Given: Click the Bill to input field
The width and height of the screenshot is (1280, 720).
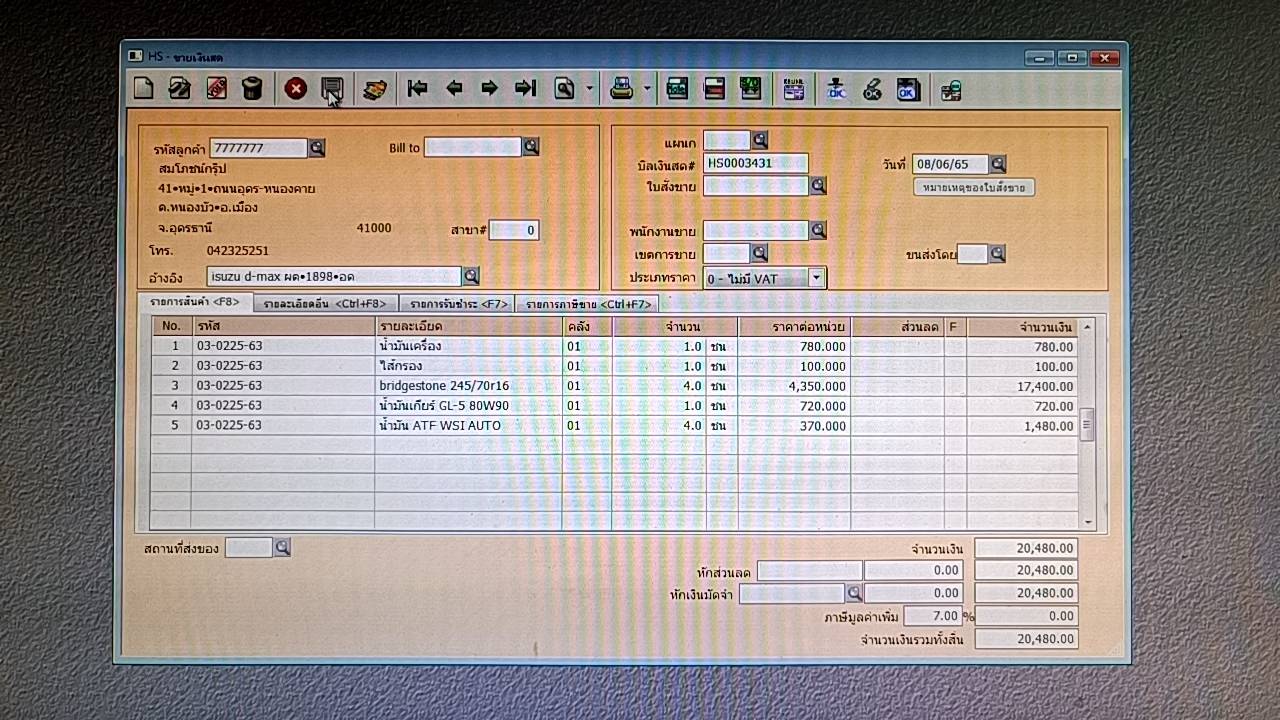Looking at the screenshot, I should tap(472, 148).
